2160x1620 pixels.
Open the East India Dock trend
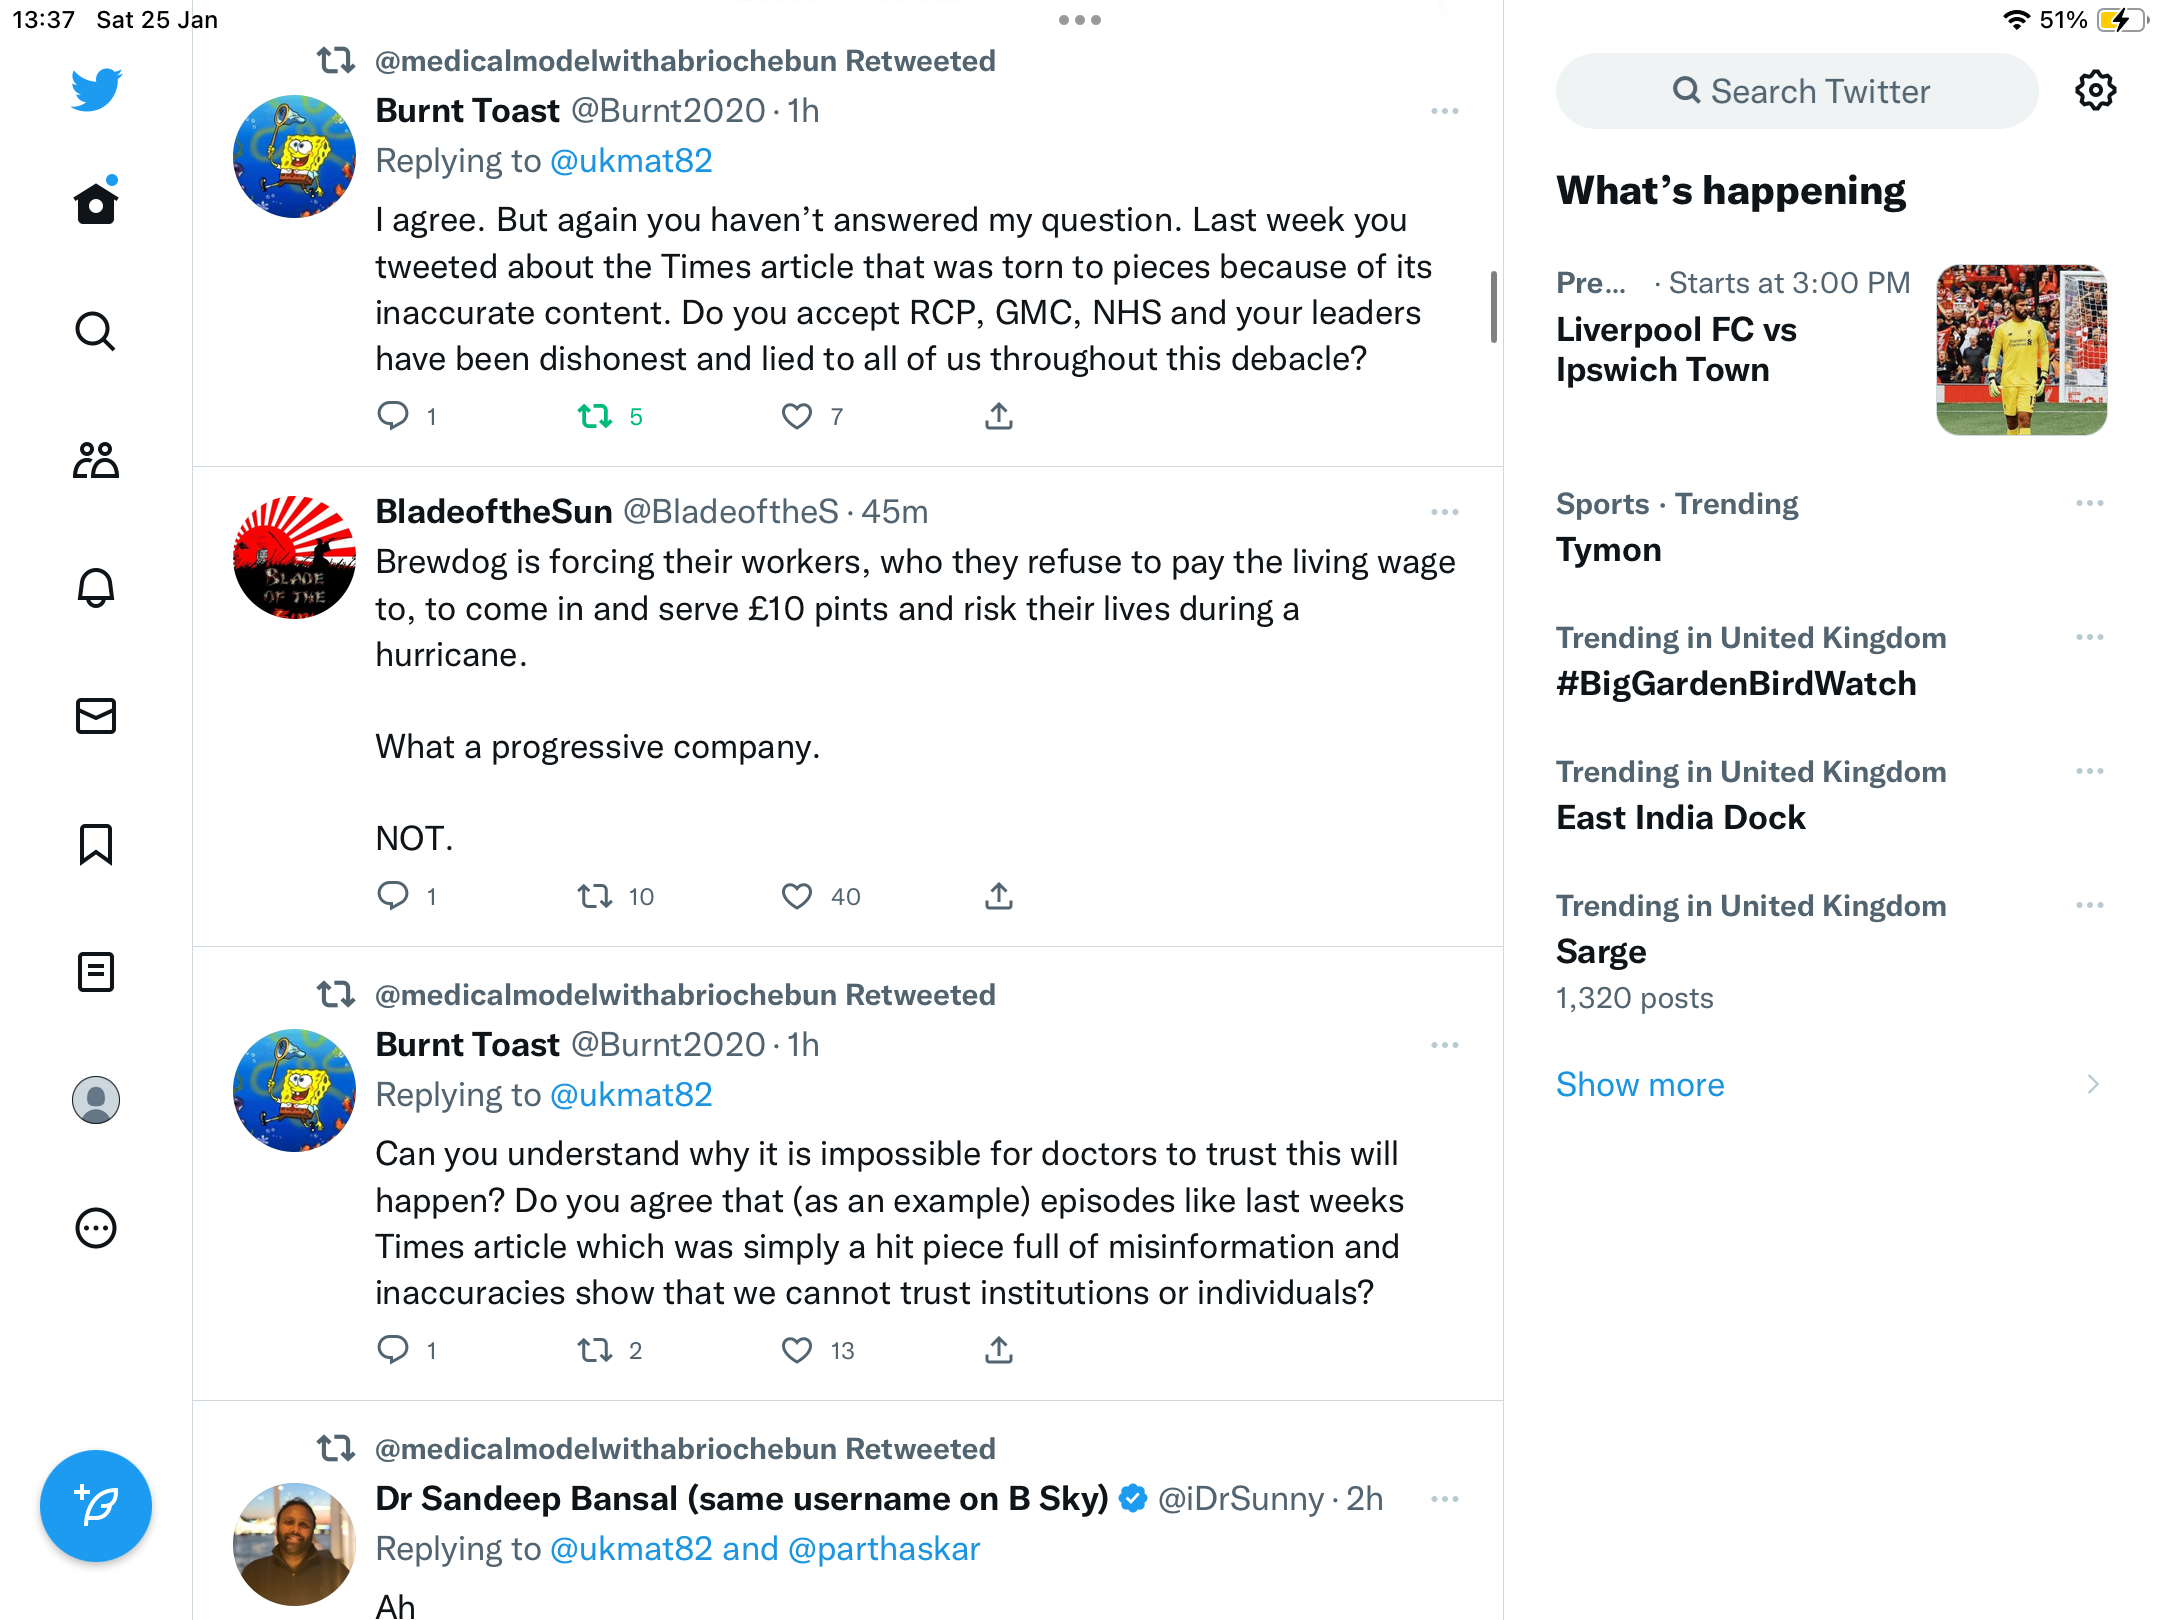click(x=1681, y=818)
